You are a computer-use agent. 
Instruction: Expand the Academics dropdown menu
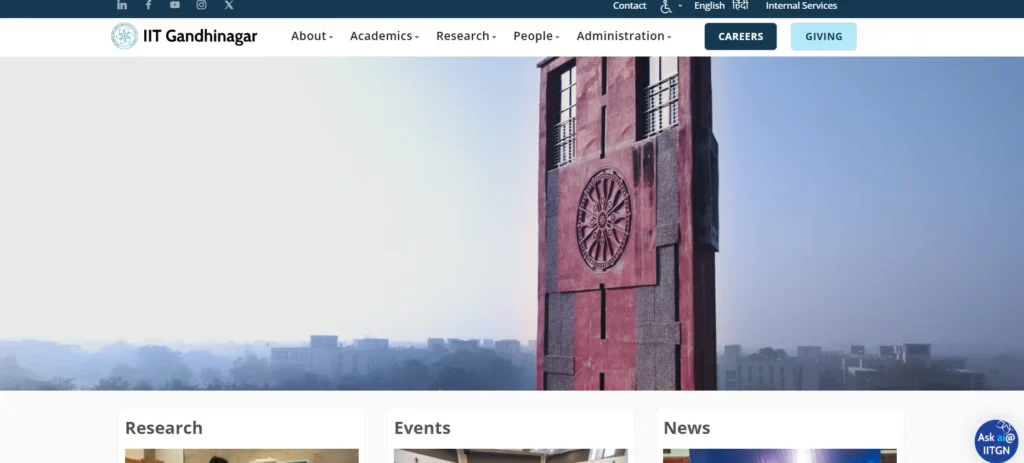(385, 36)
